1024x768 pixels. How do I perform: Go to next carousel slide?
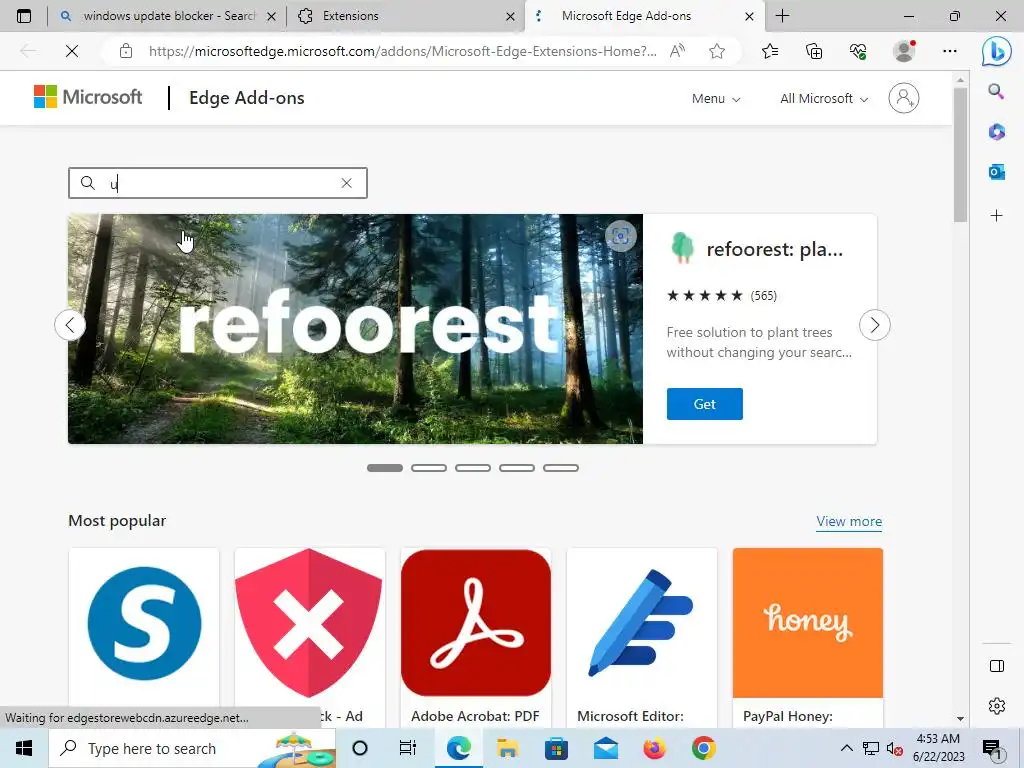(x=874, y=325)
